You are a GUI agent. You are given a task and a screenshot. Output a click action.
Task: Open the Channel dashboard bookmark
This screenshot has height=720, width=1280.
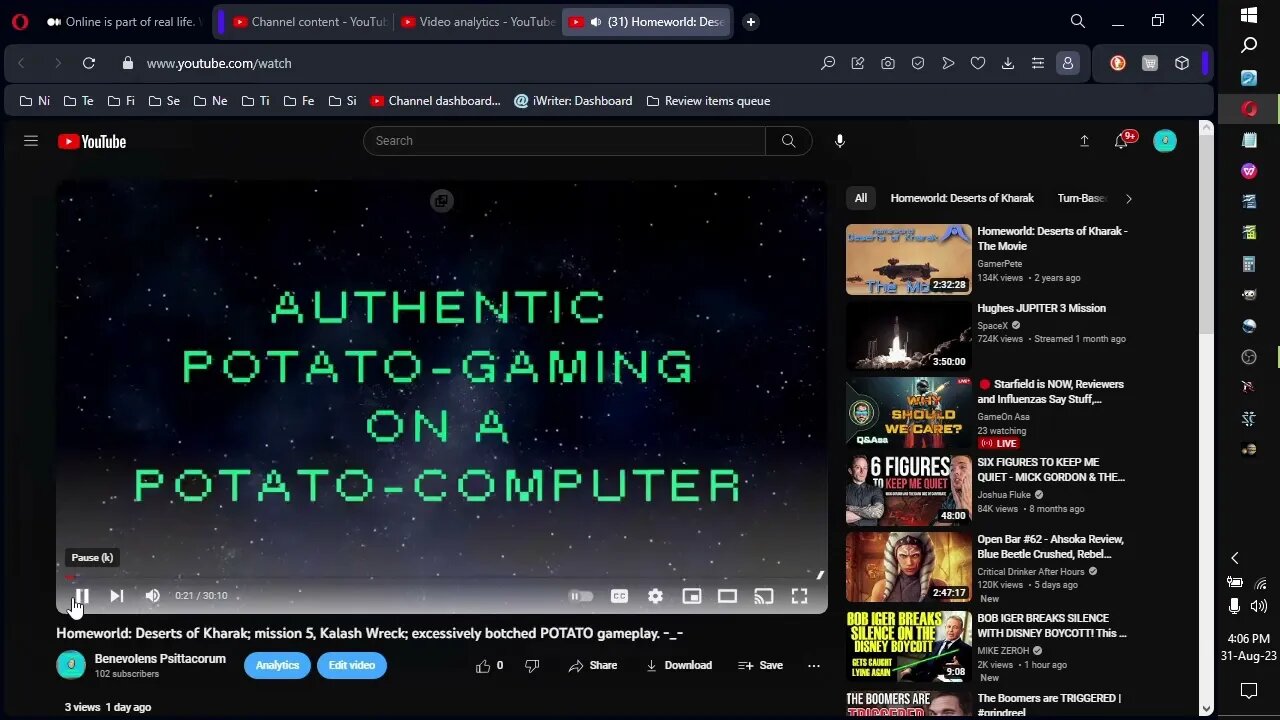click(x=435, y=101)
